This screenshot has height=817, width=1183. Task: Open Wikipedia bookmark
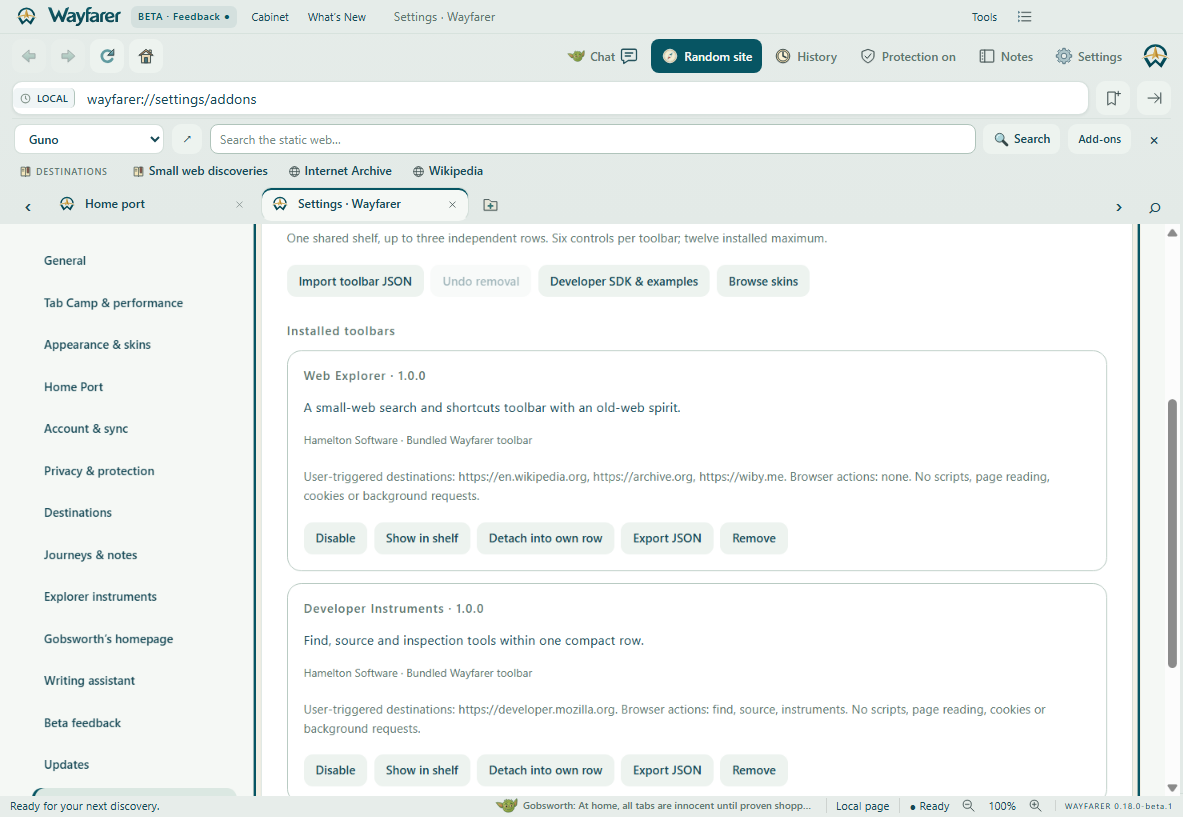point(448,171)
